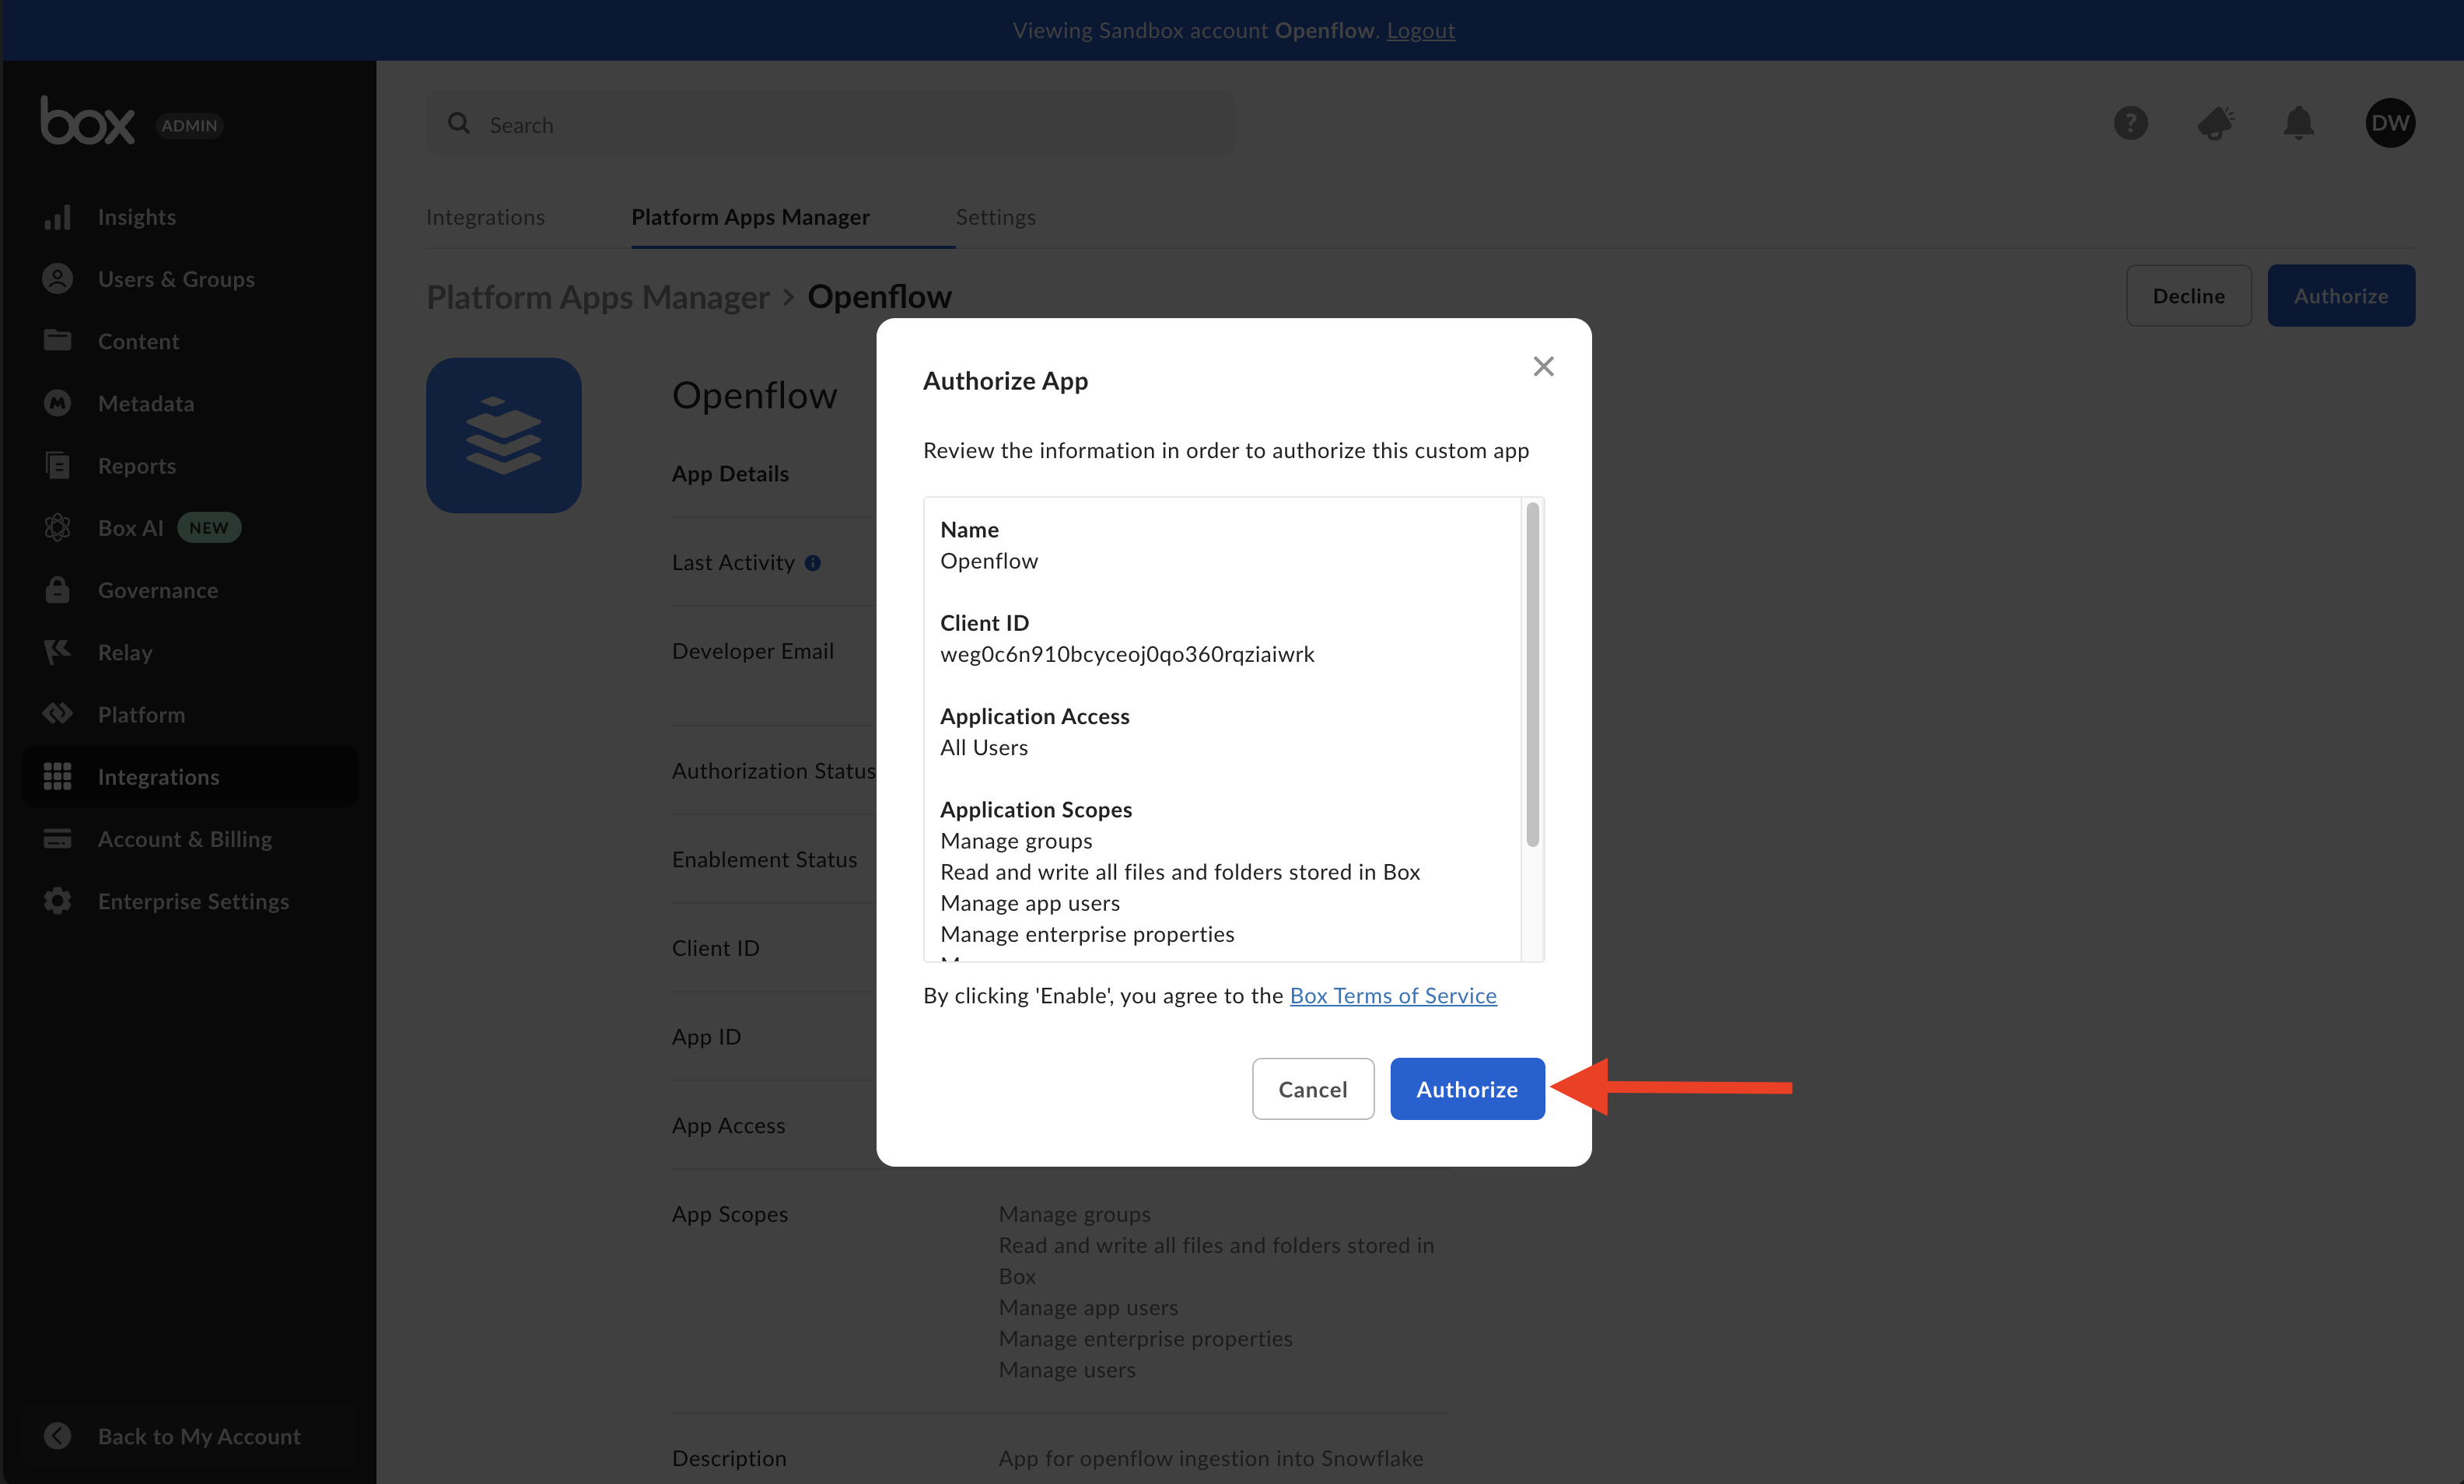Click the scrollbar in the app info box

point(1532,675)
